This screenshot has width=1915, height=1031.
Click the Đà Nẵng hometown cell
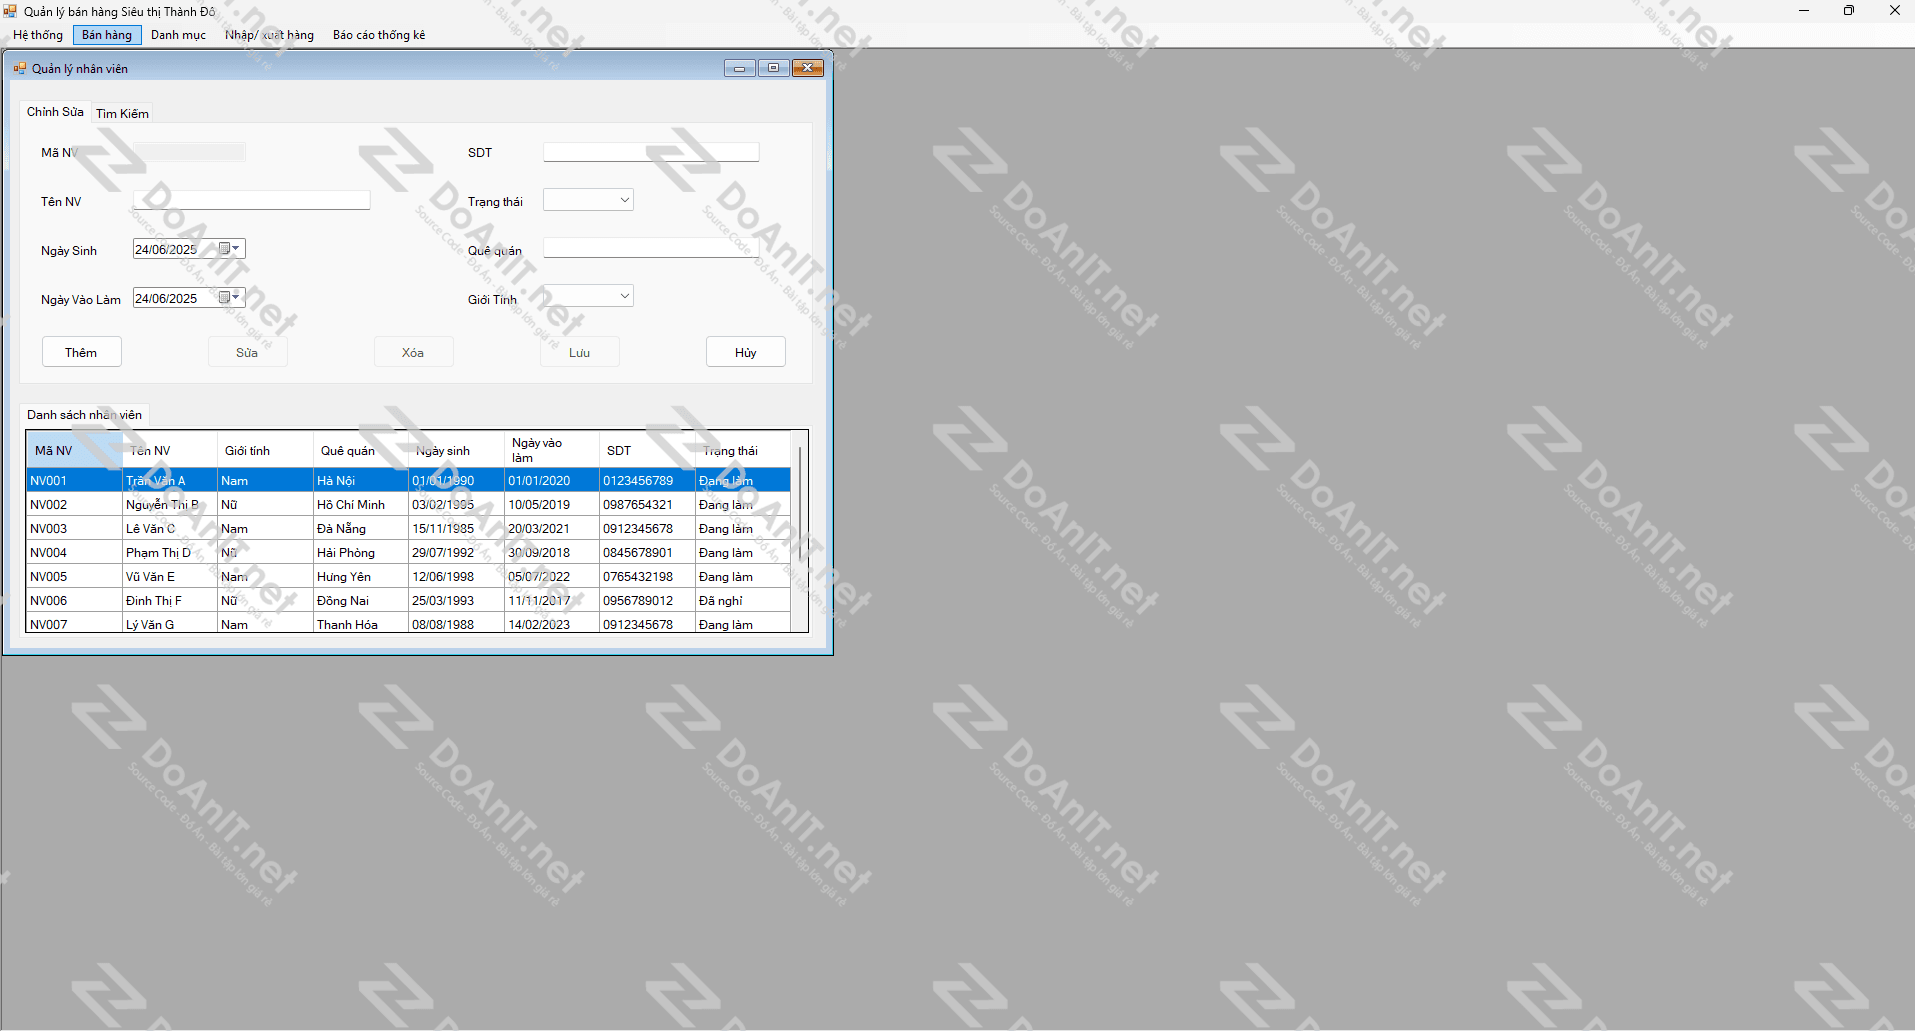[361, 529]
